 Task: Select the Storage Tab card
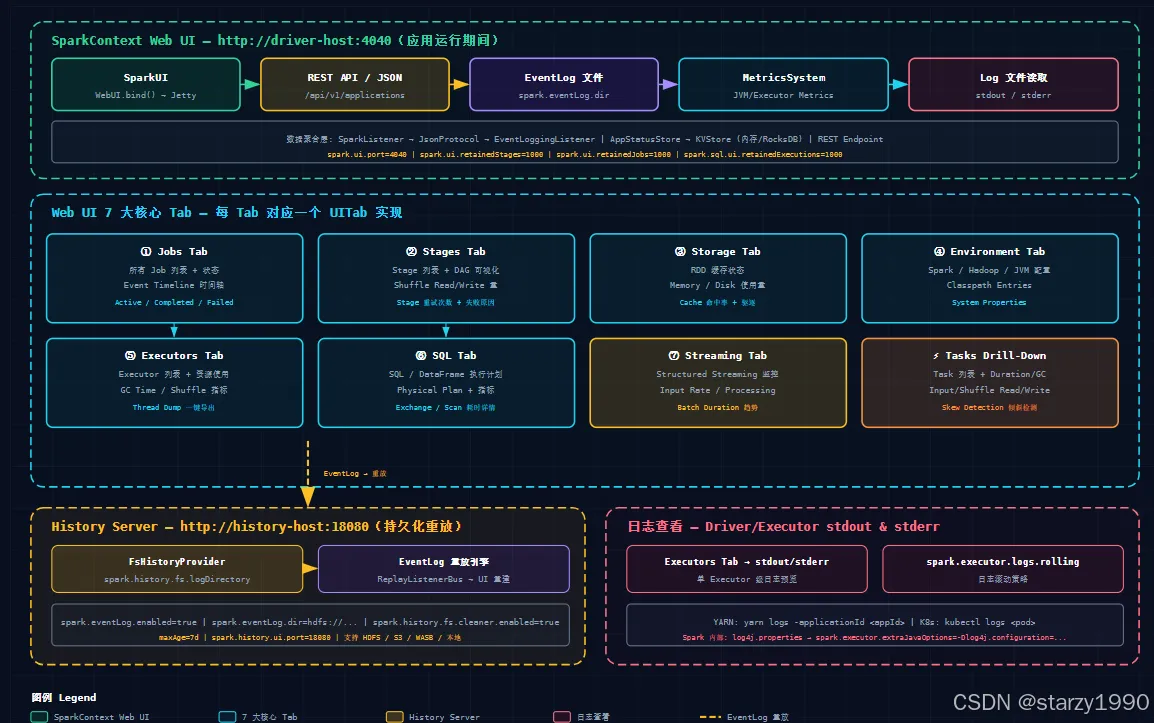(718, 278)
